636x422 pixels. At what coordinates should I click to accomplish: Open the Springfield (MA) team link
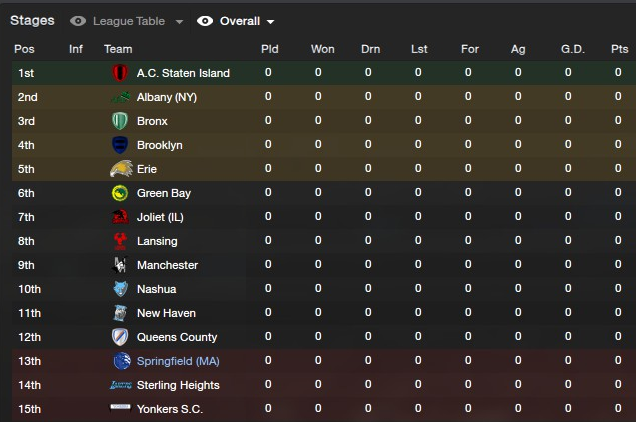pyautogui.click(x=178, y=361)
